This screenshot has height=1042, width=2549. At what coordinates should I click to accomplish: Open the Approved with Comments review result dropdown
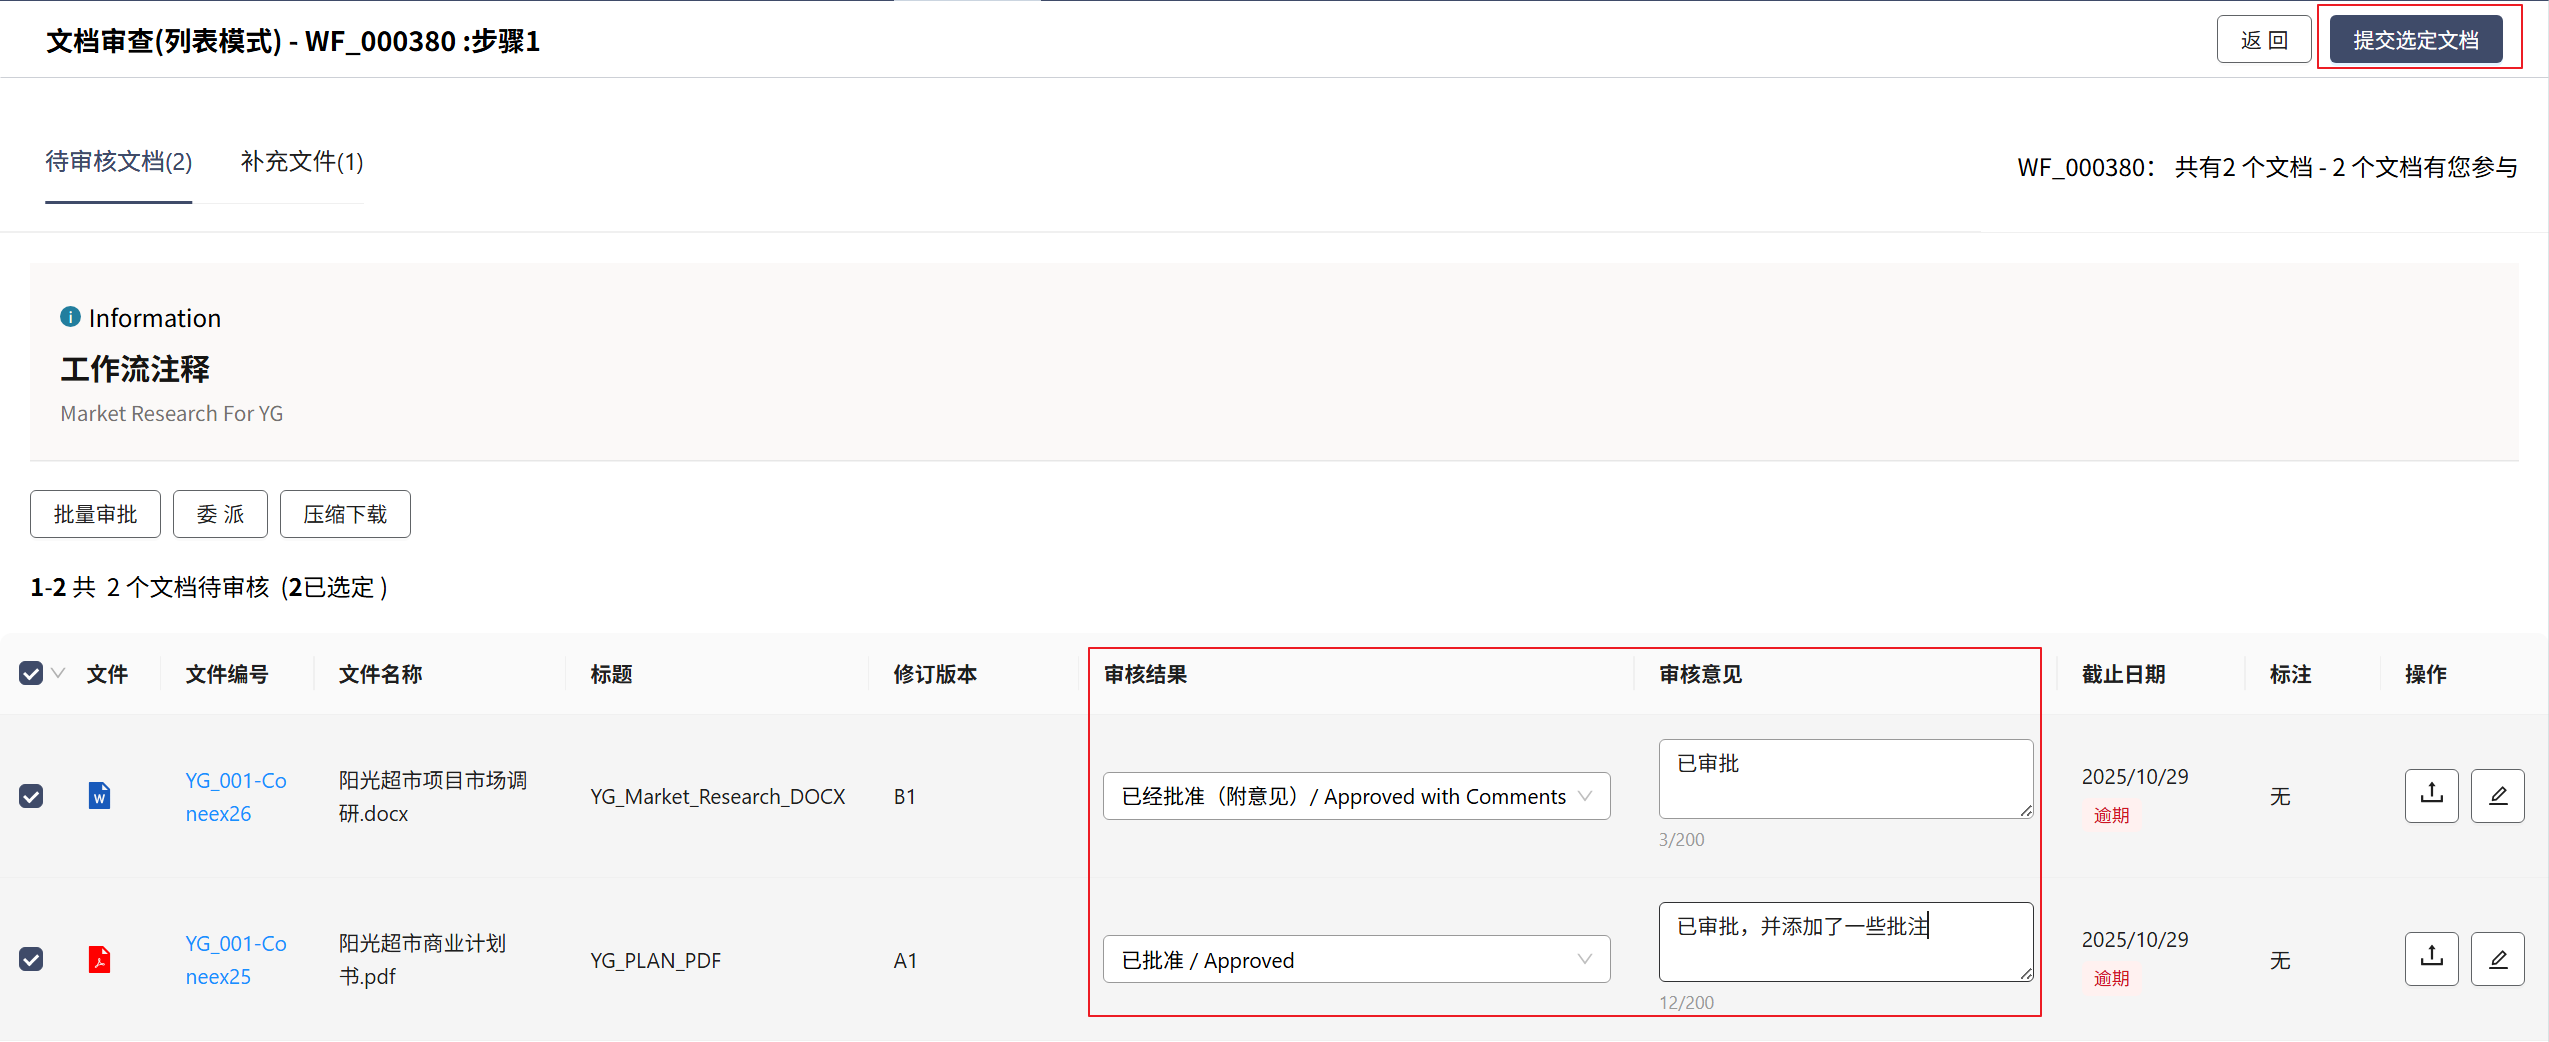click(1355, 796)
